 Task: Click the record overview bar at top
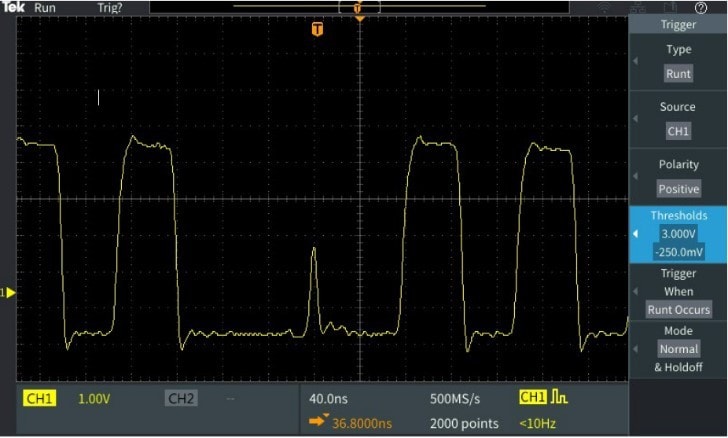click(359, 7)
